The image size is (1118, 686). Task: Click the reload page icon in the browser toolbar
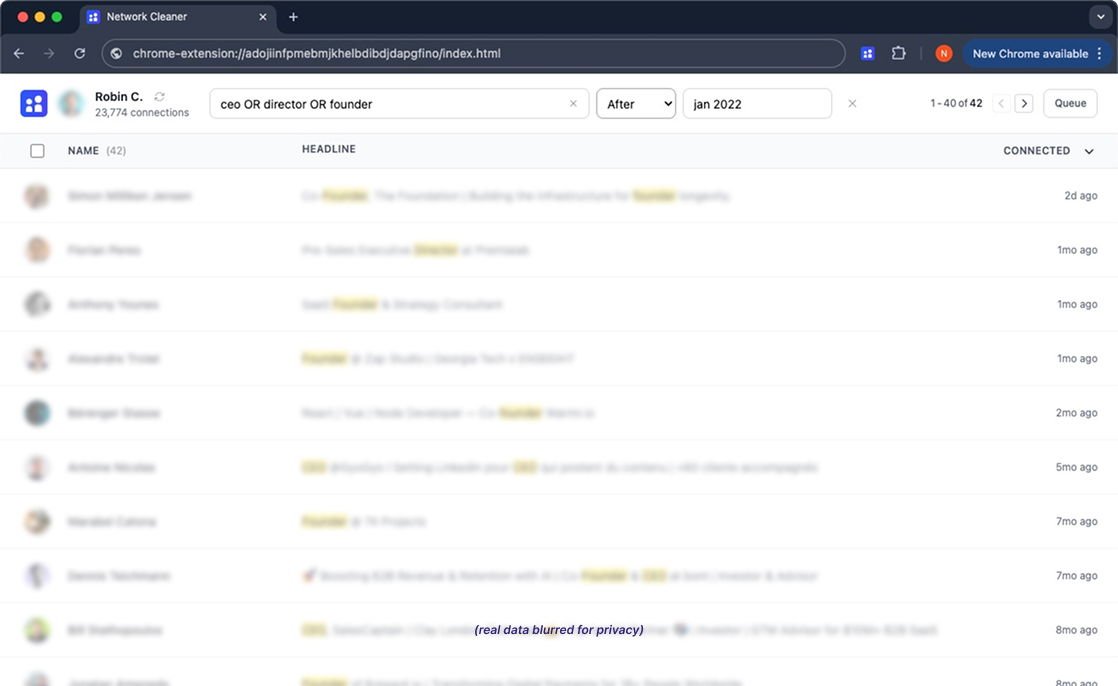(x=79, y=53)
